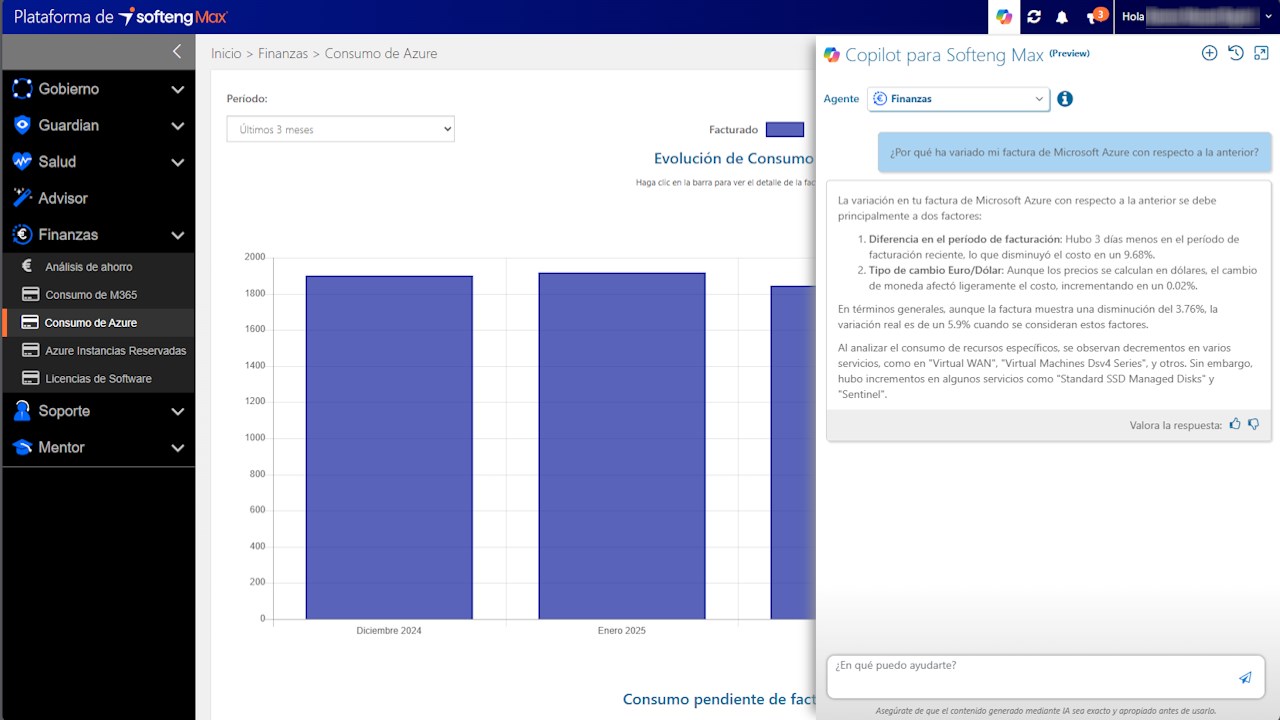The image size is (1280, 720).
Task: Collapse the Finanzas menu chevron
Action: [x=177, y=235]
